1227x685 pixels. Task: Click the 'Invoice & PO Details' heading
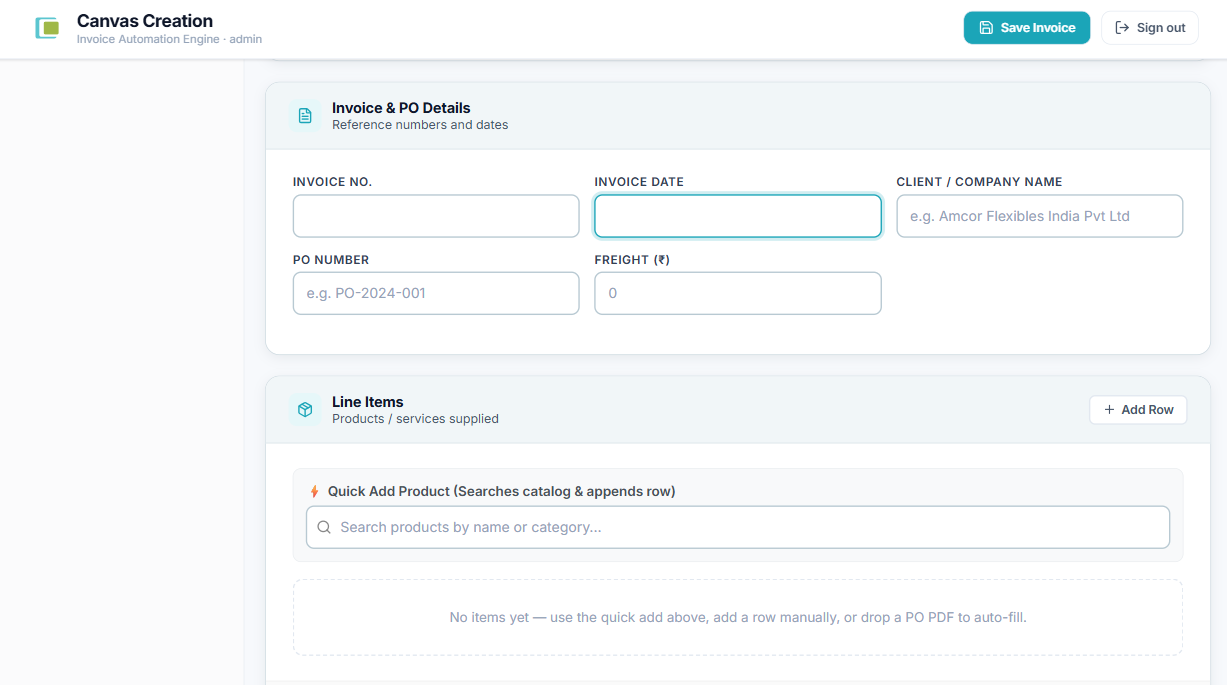click(401, 108)
